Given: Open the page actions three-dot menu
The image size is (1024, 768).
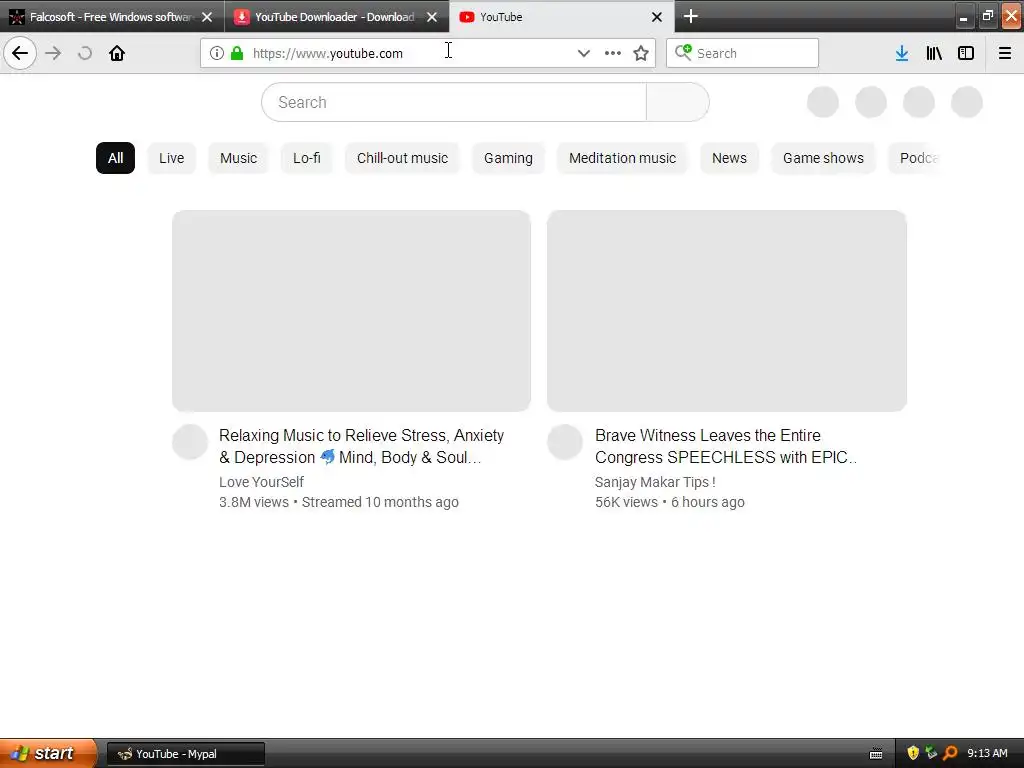Looking at the screenshot, I should (613, 53).
